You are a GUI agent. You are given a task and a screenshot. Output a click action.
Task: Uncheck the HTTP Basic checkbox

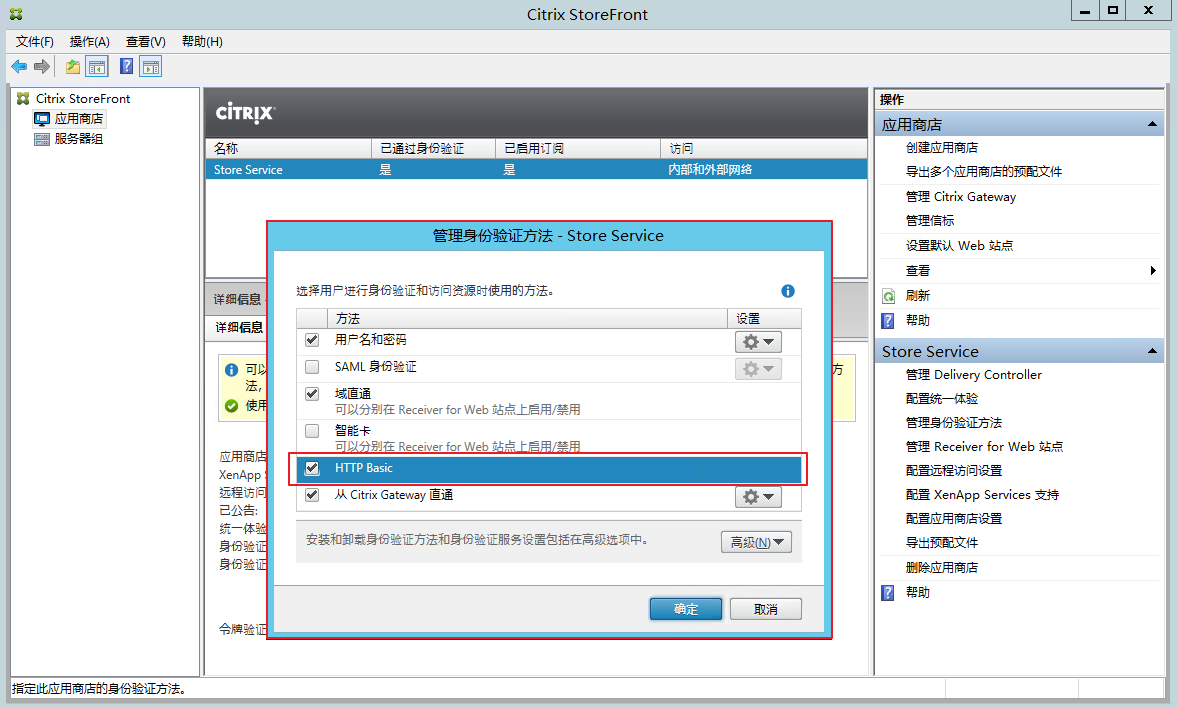point(312,468)
